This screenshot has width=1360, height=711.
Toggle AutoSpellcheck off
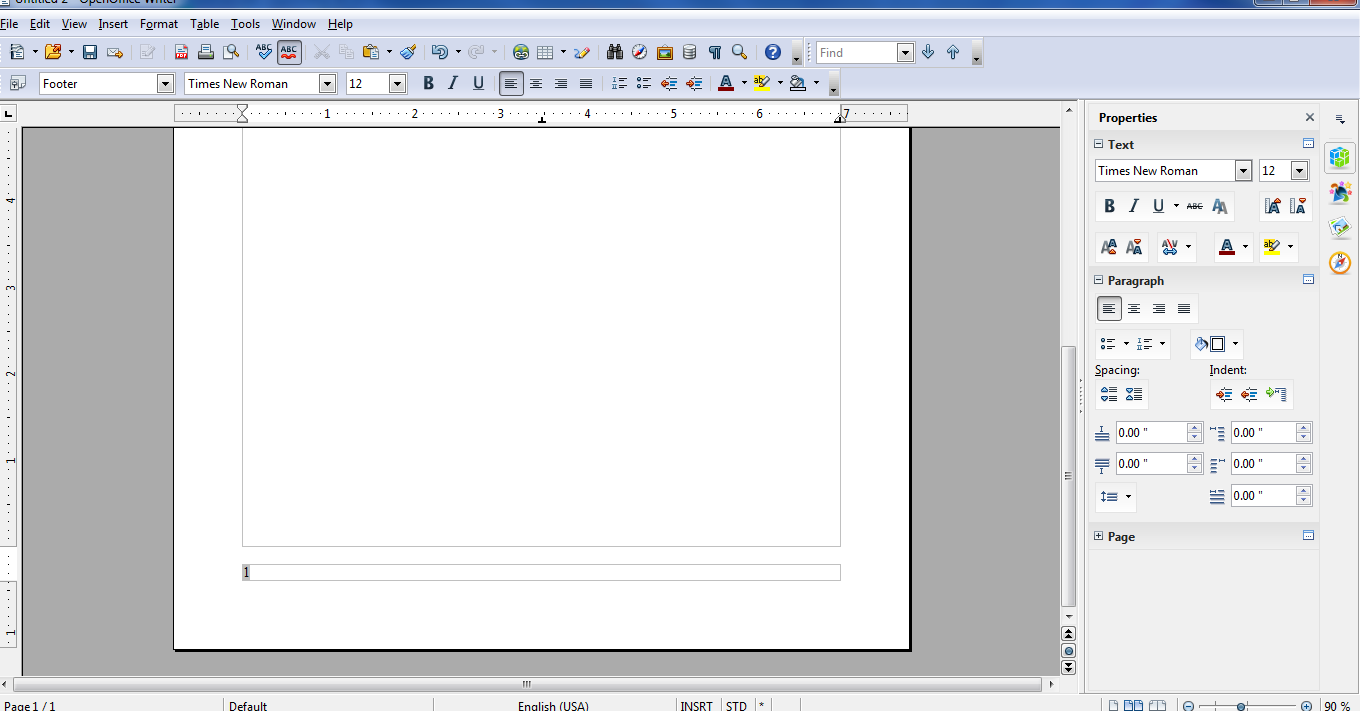coord(289,51)
